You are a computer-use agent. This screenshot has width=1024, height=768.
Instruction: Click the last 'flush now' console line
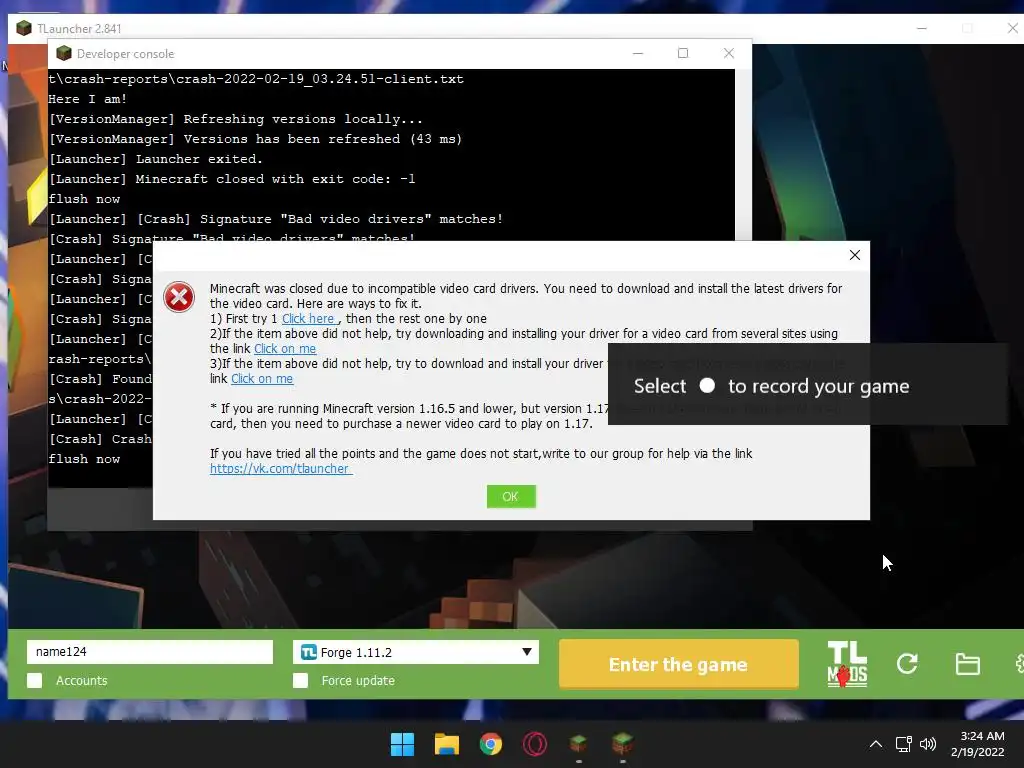[x=84, y=459]
